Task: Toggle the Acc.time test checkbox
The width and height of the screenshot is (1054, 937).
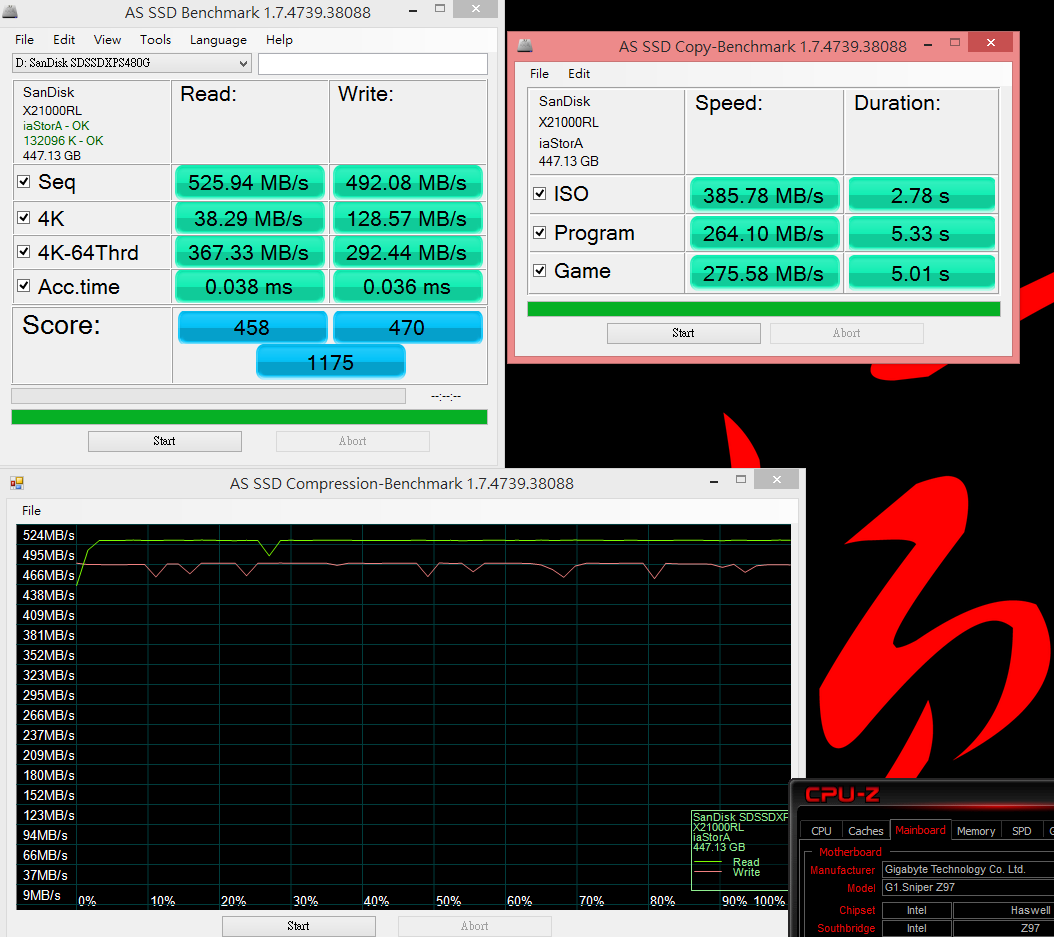Action: pos(24,286)
